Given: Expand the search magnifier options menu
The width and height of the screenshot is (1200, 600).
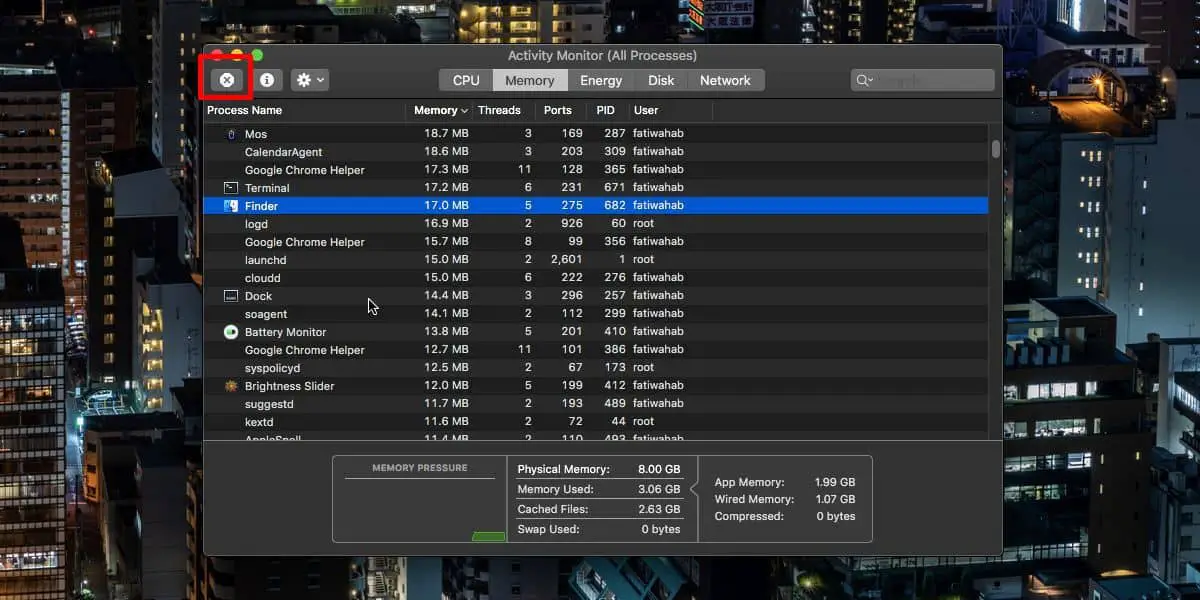Looking at the screenshot, I should click(x=864, y=80).
